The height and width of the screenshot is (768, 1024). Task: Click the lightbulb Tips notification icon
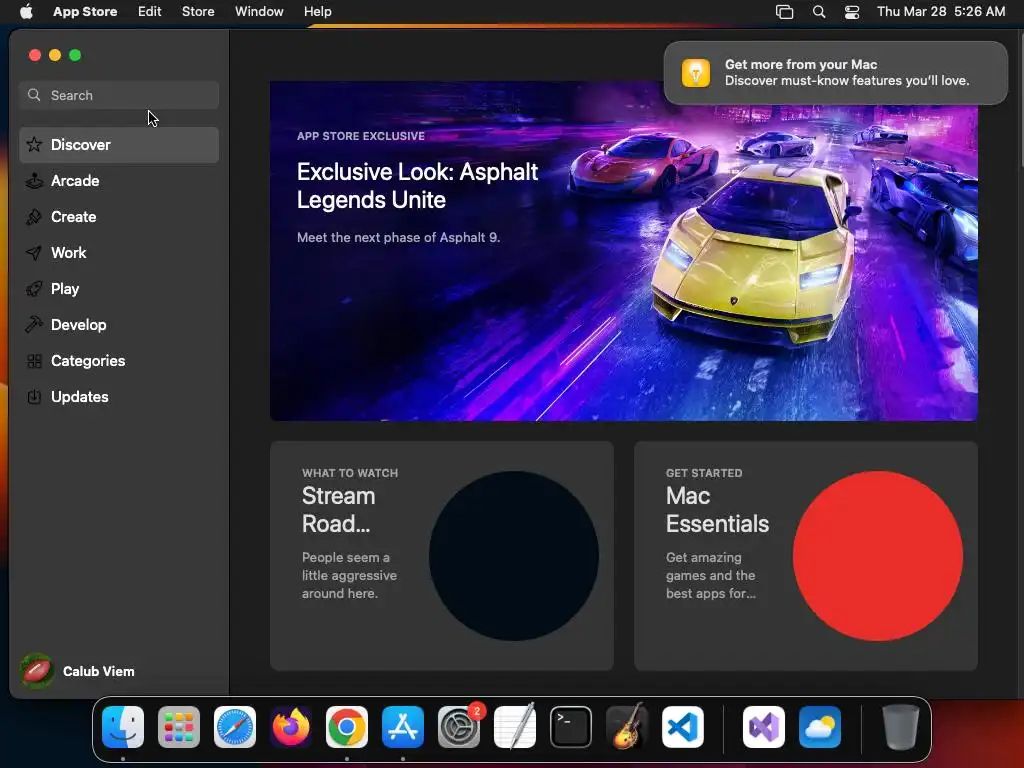point(696,72)
